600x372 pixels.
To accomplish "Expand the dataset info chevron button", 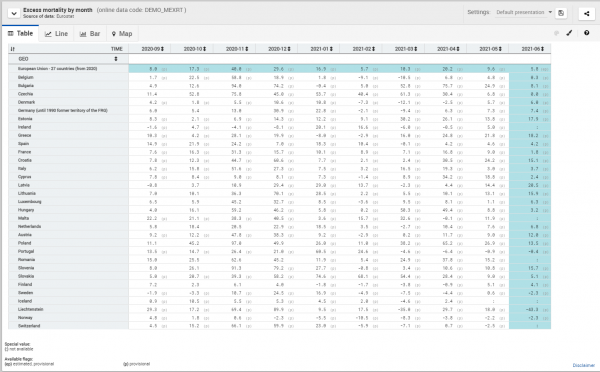I will coord(14,13).
